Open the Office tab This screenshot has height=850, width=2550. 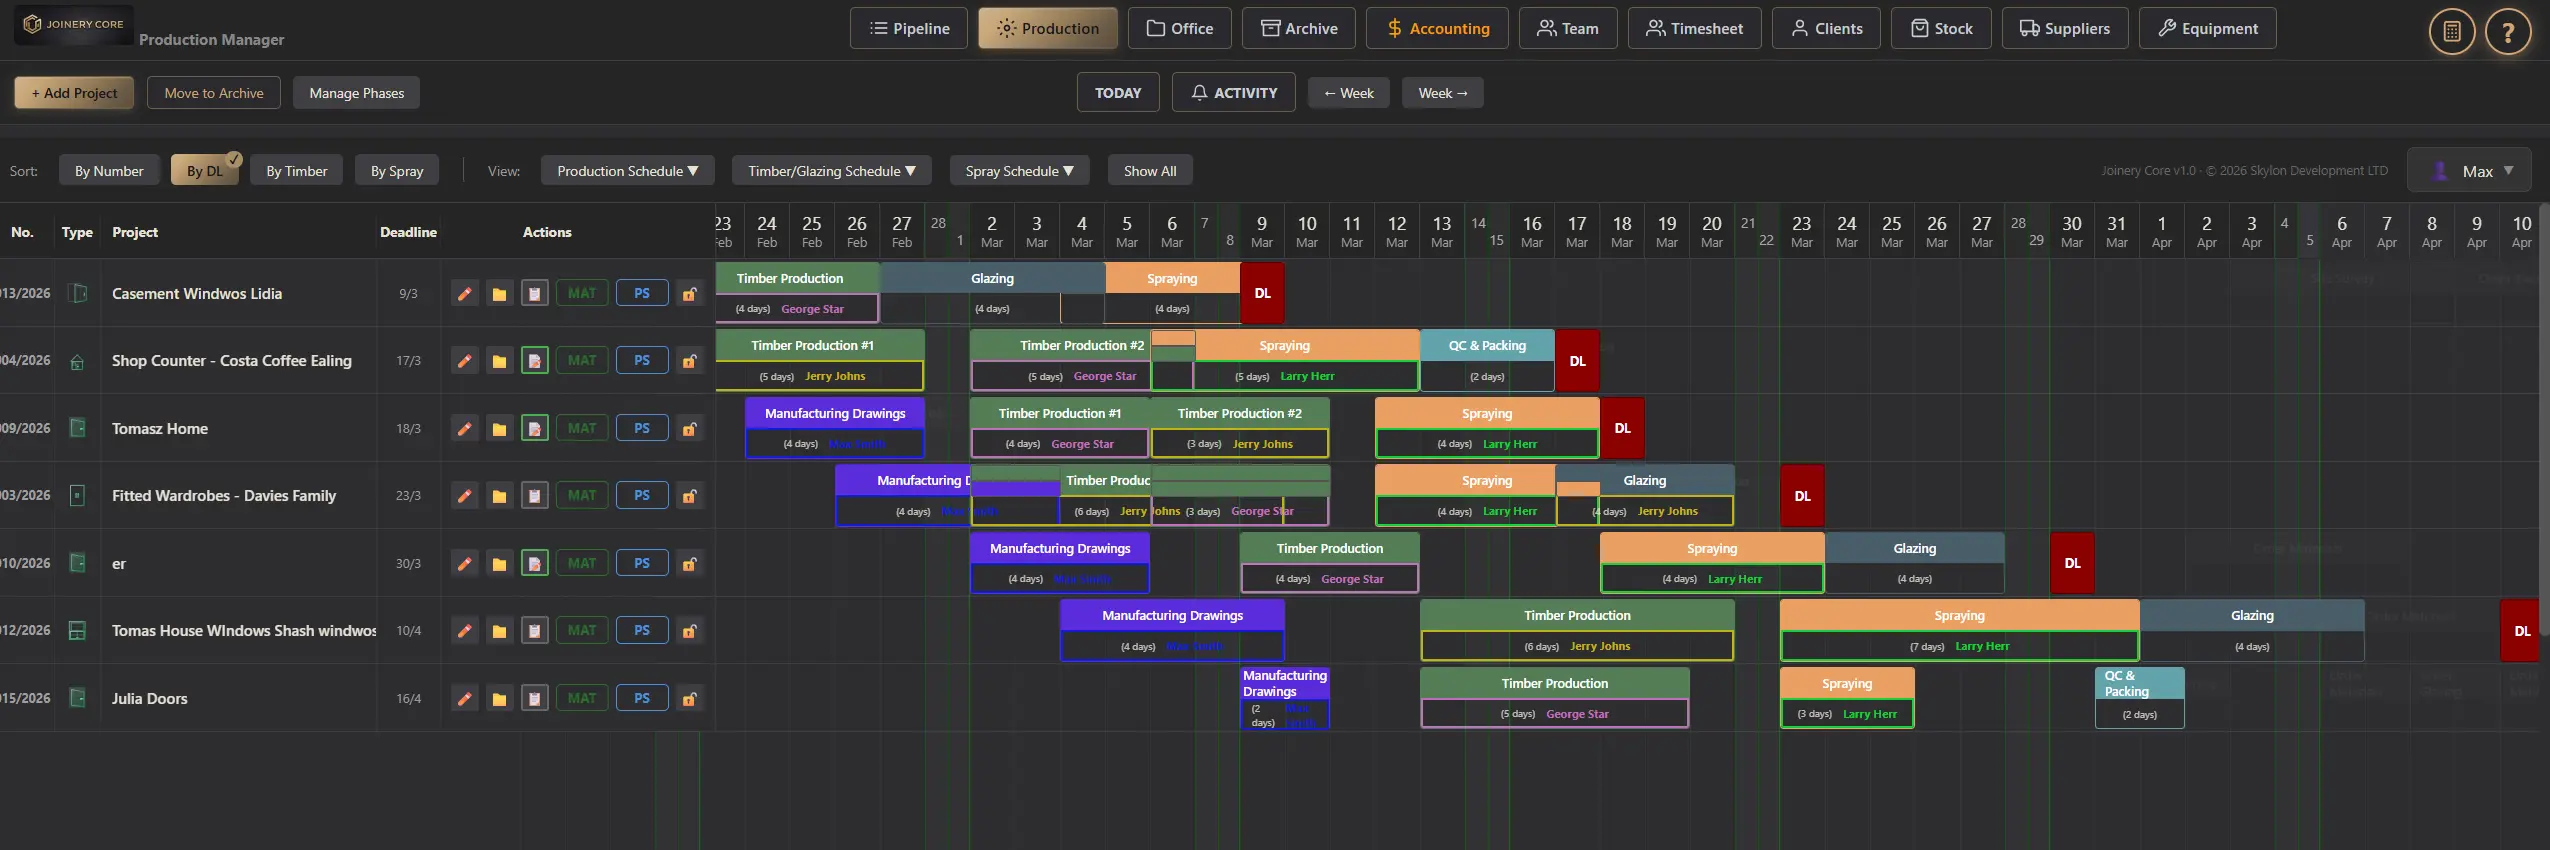(1180, 28)
